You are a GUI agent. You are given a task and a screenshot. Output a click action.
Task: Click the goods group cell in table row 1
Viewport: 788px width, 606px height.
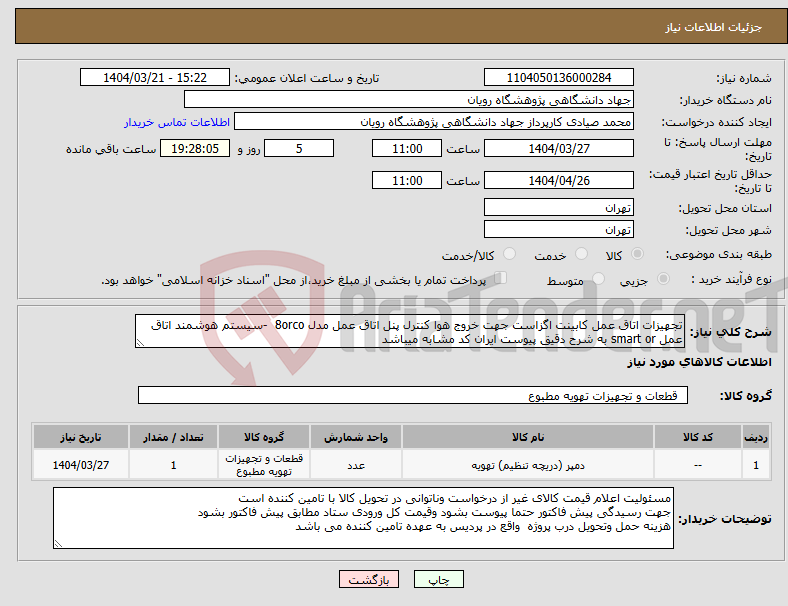pos(264,465)
